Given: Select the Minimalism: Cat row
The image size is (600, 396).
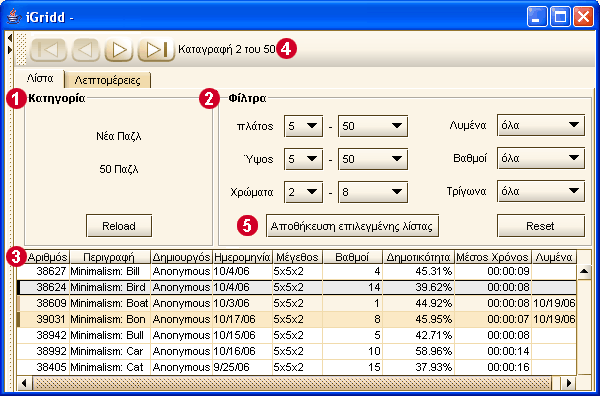Looking at the screenshot, I should tap(297, 367).
